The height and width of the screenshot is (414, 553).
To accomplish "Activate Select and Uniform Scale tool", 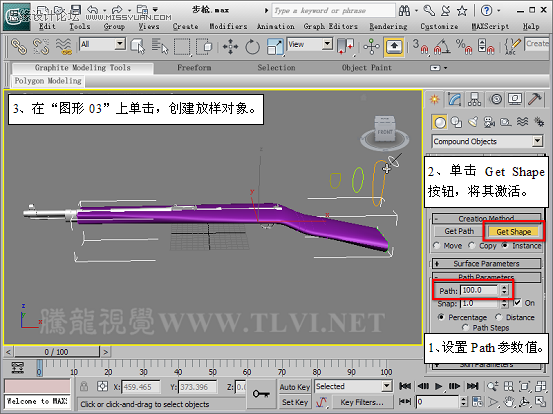I will tap(275, 46).
